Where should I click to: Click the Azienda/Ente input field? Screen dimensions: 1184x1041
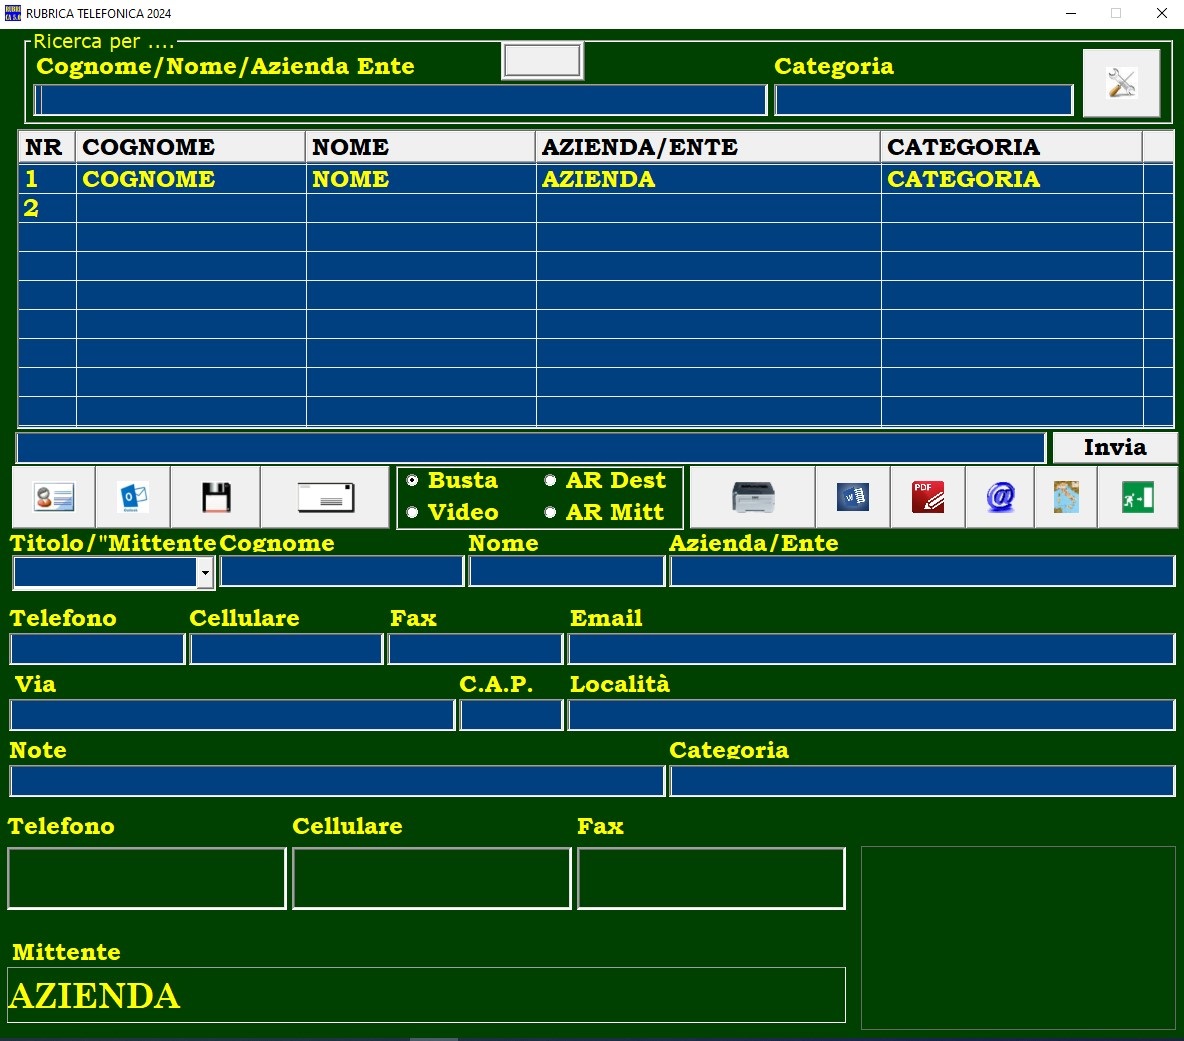click(922, 571)
